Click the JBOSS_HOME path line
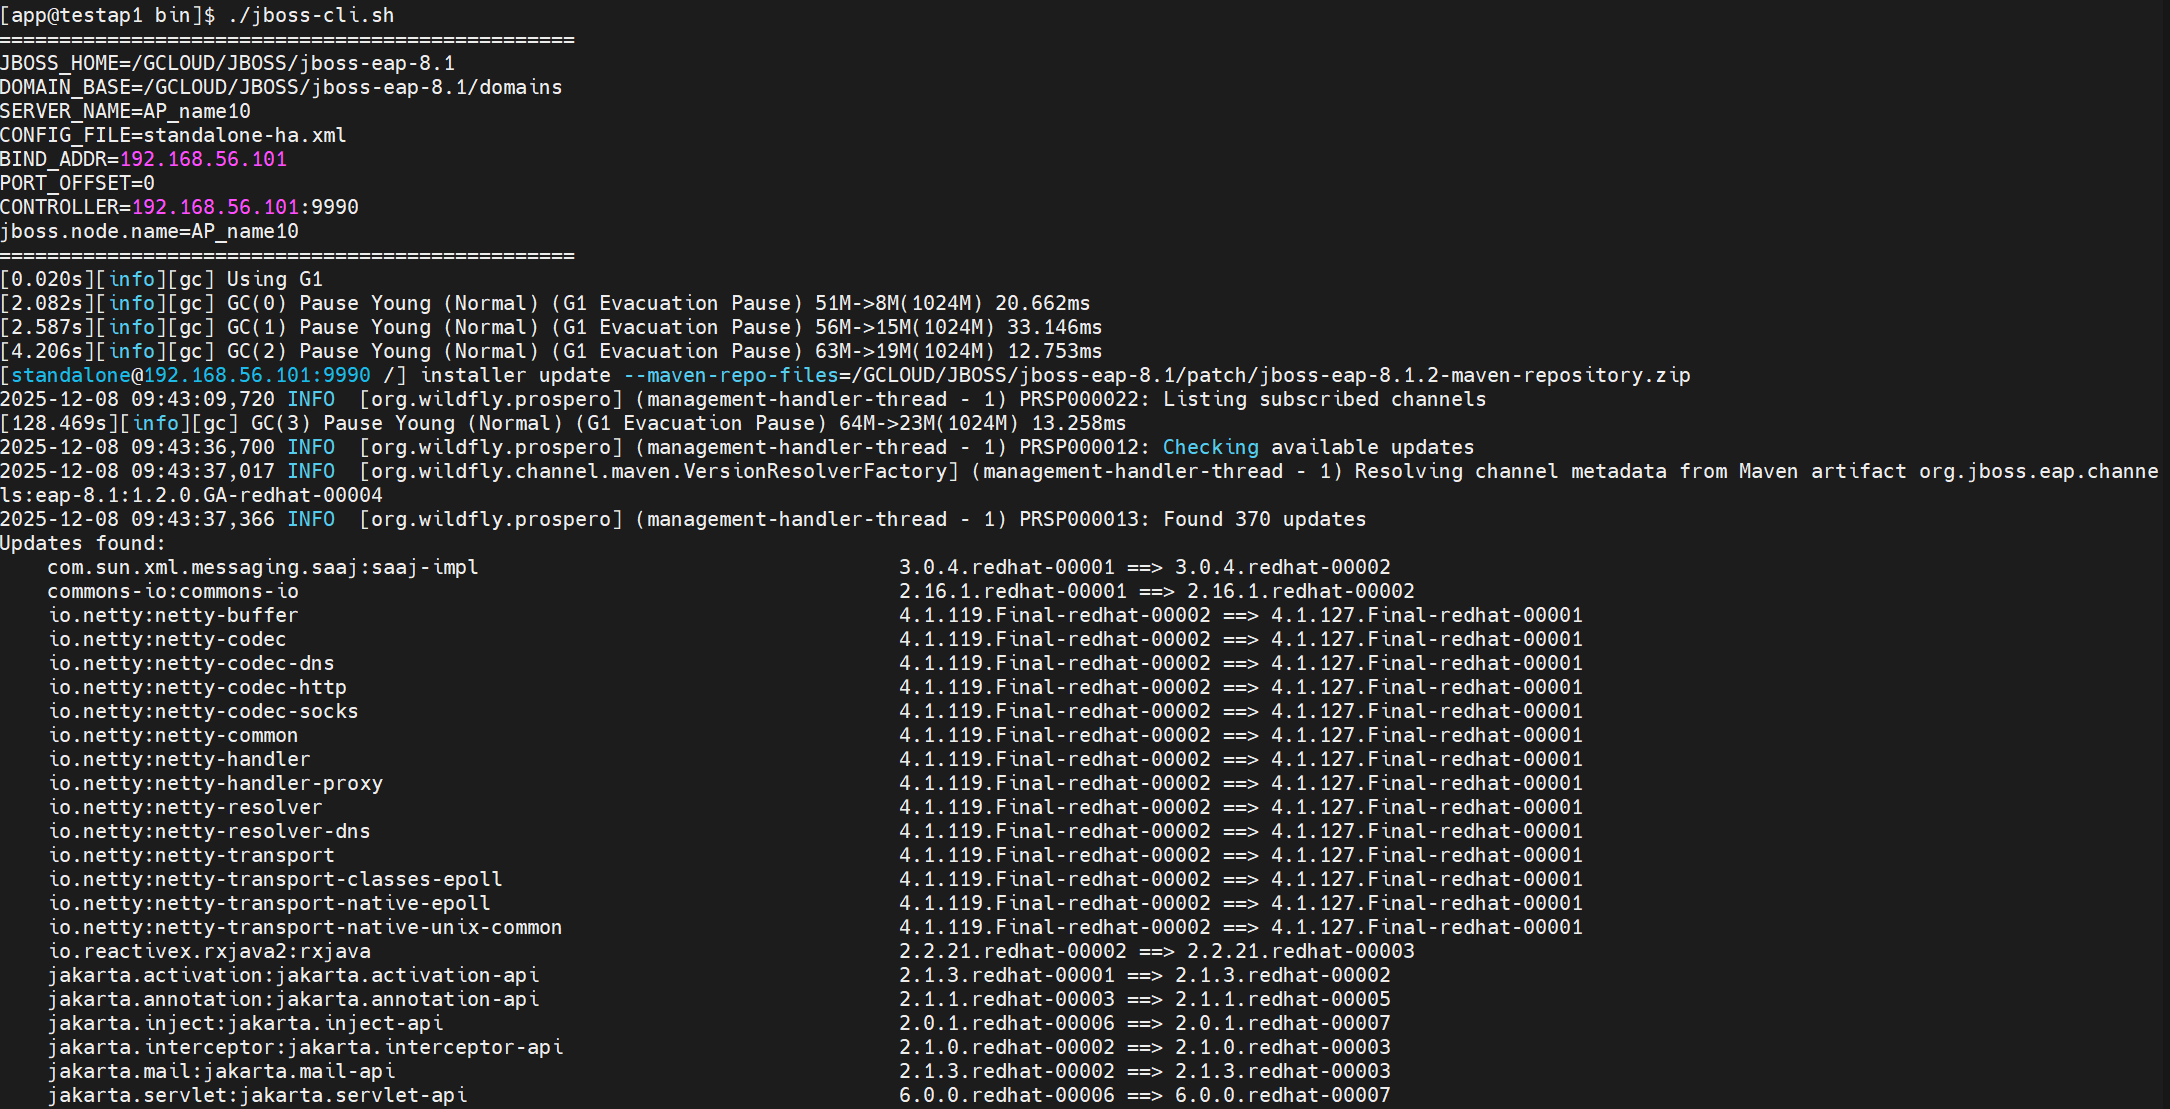The height and width of the screenshot is (1109, 2170). pos(227,63)
